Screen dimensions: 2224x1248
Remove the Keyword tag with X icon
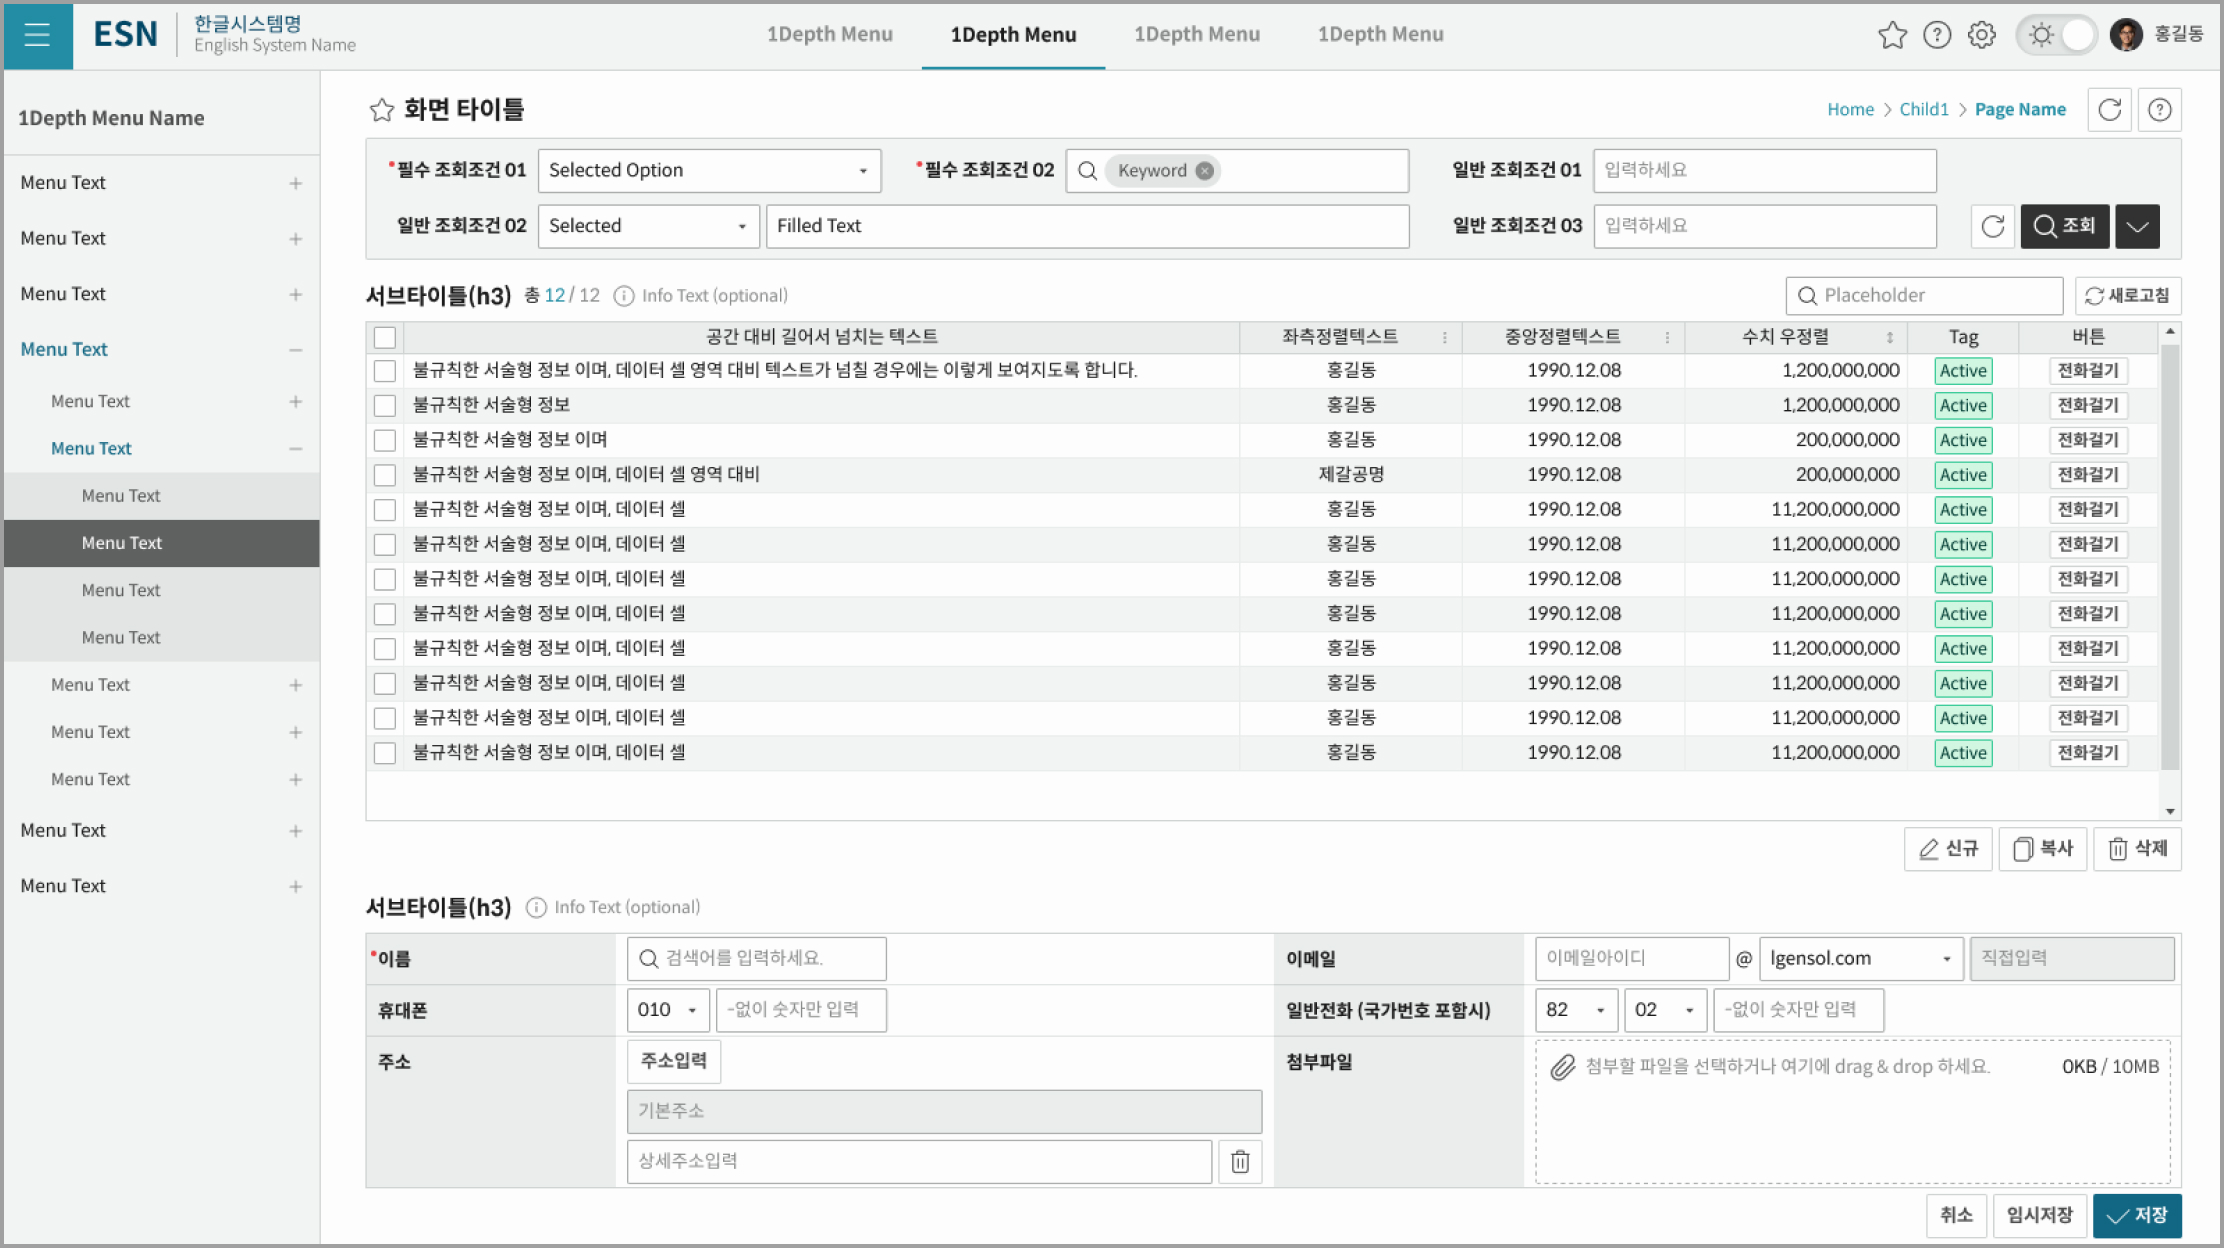1205,171
